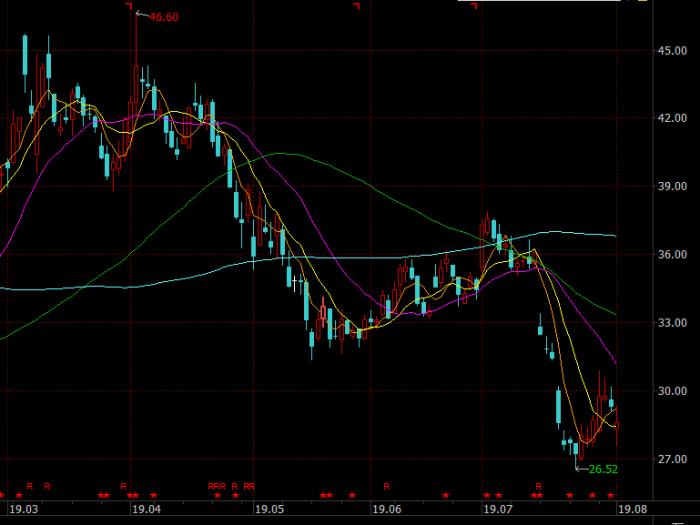
Task: Select the 30.00 price axis label
Action: point(672,391)
